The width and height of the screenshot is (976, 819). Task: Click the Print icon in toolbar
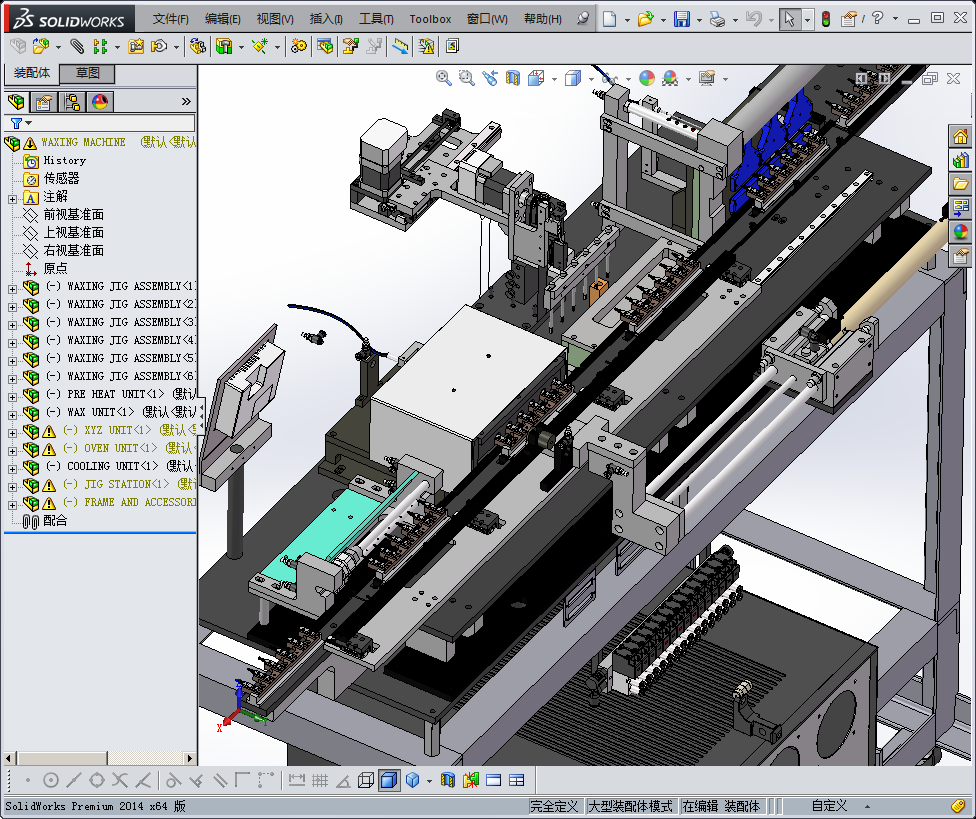717,19
